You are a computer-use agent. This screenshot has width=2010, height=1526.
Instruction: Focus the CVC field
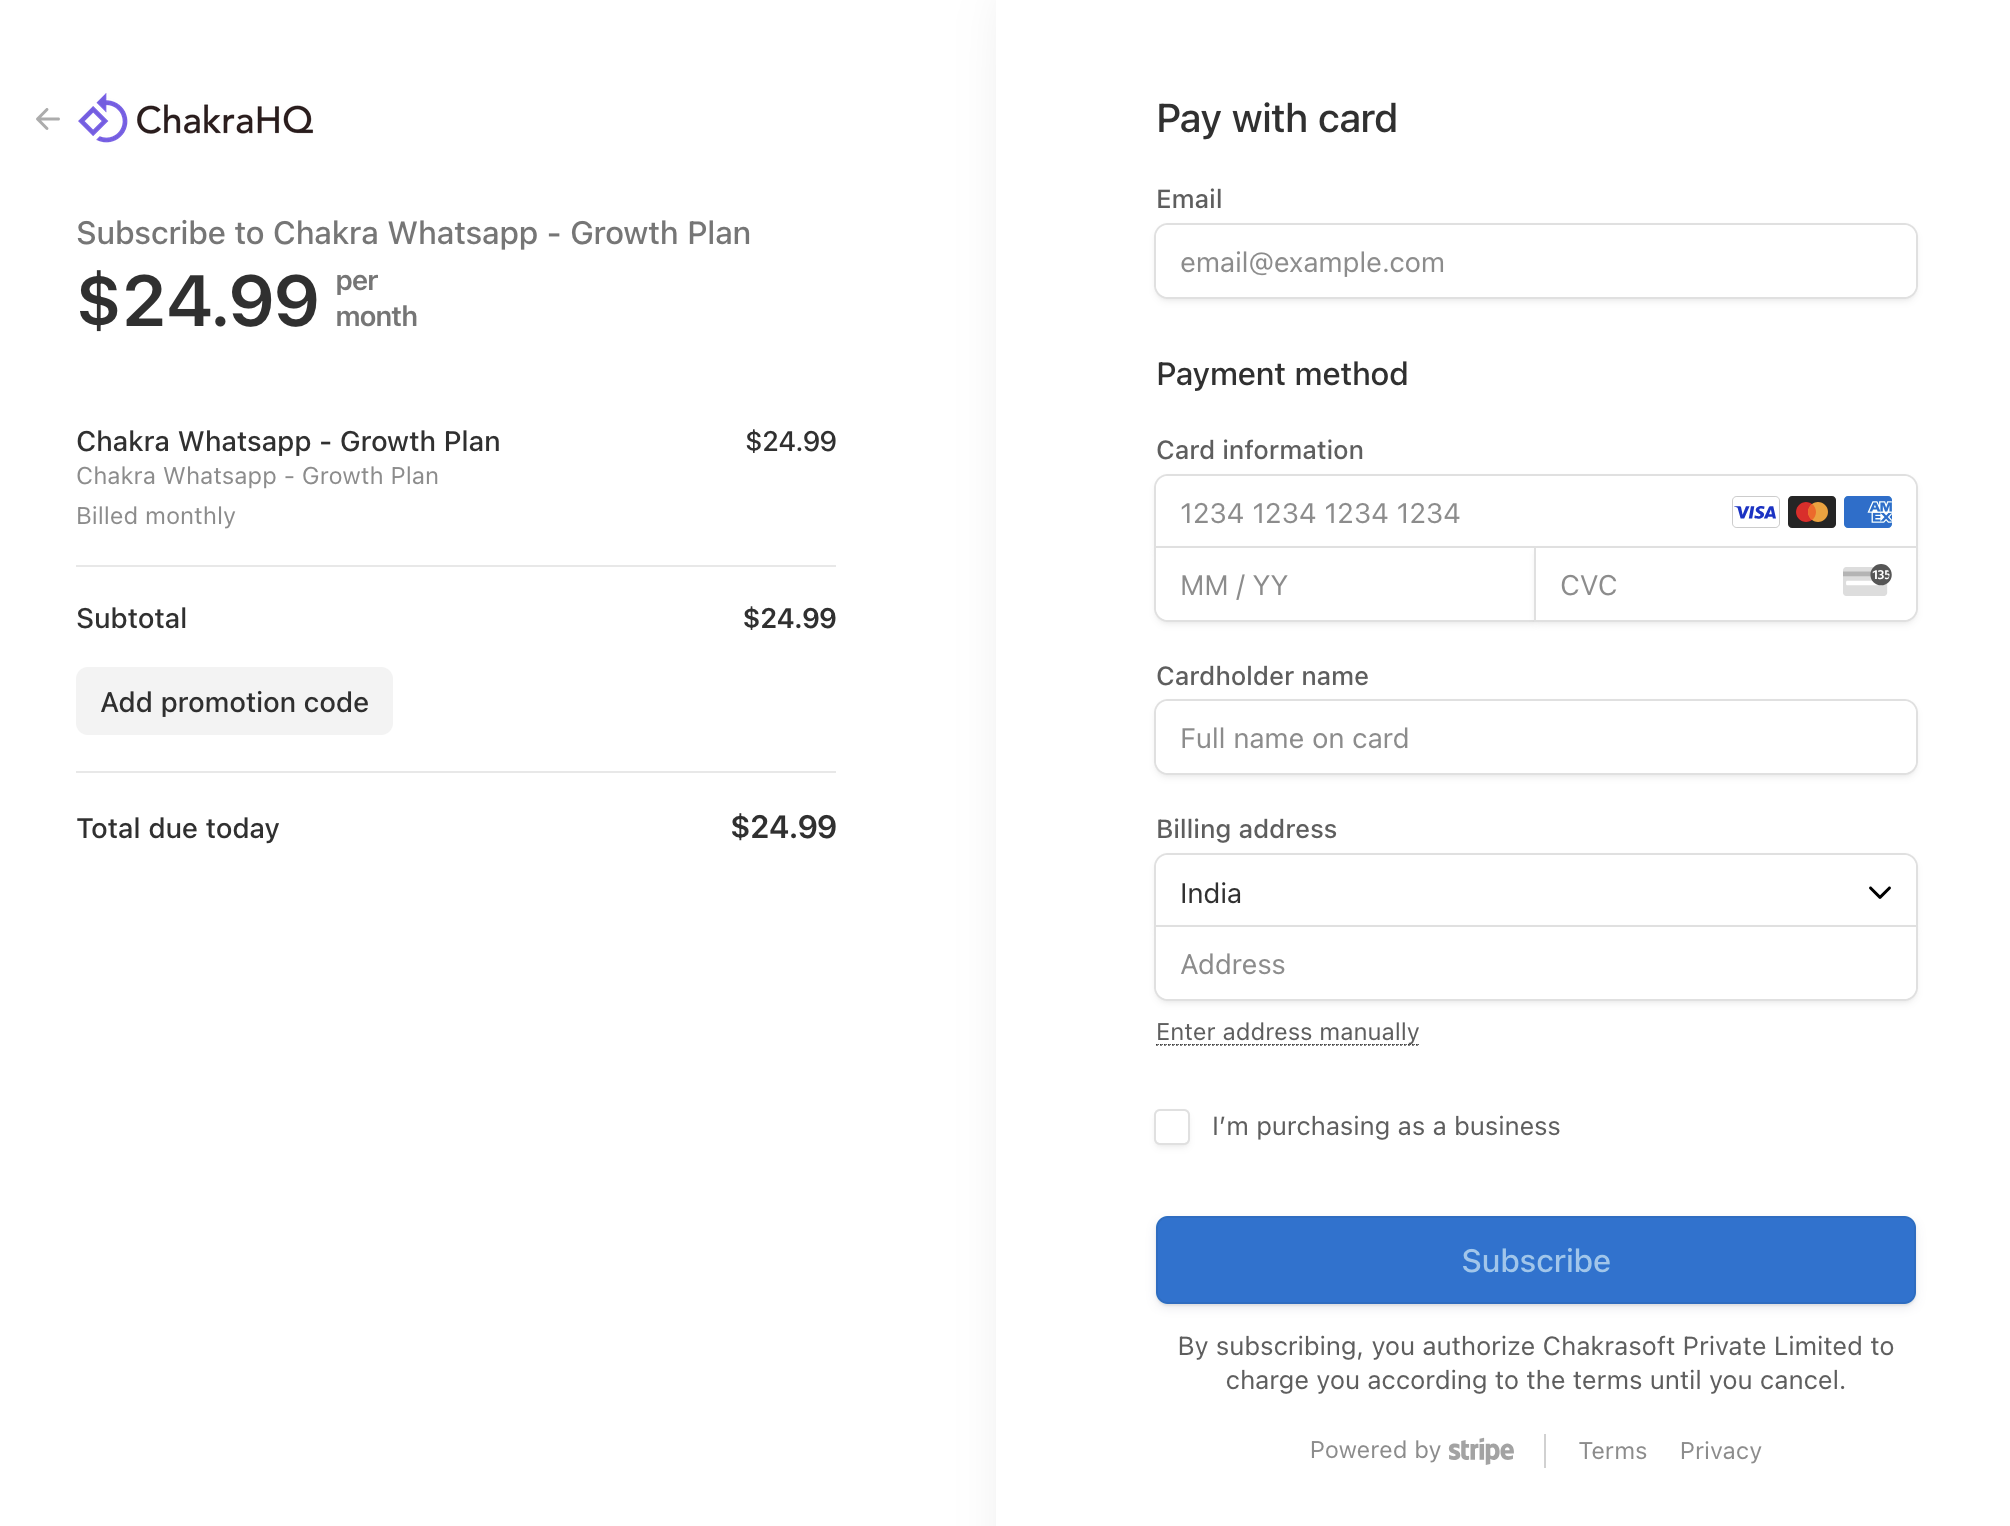click(1726, 585)
